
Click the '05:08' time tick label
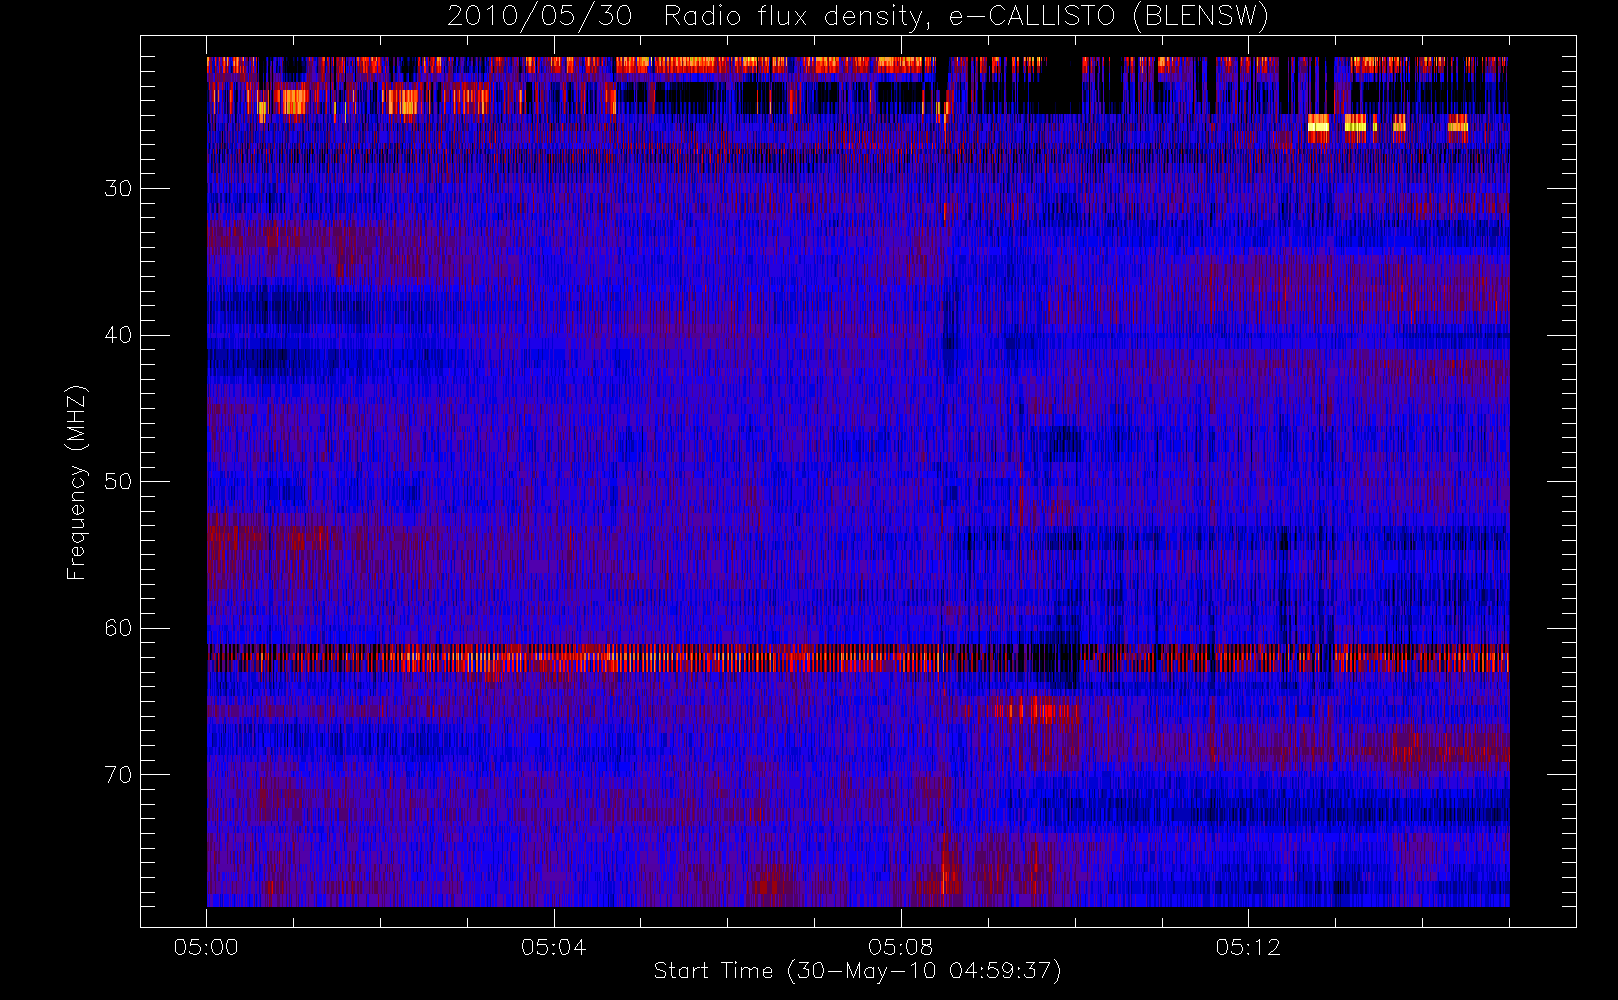(x=900, y=947)
